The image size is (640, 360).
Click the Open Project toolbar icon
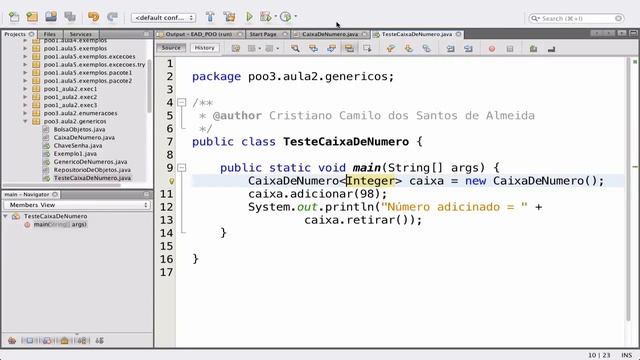click(x=51, y=17)
